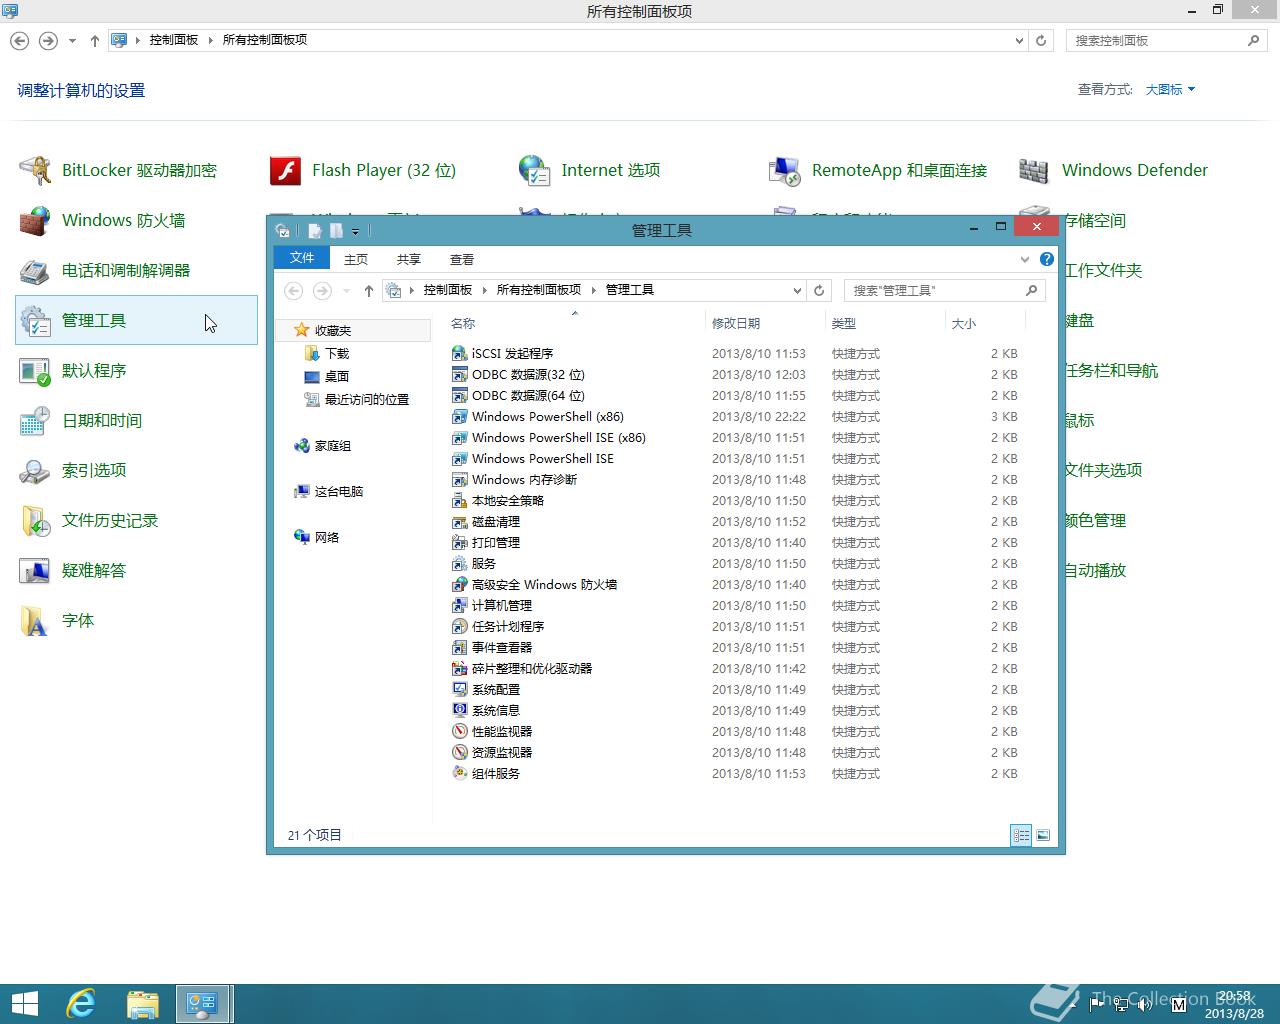Open 文件 menu in 管理工具

pos(302,258)
